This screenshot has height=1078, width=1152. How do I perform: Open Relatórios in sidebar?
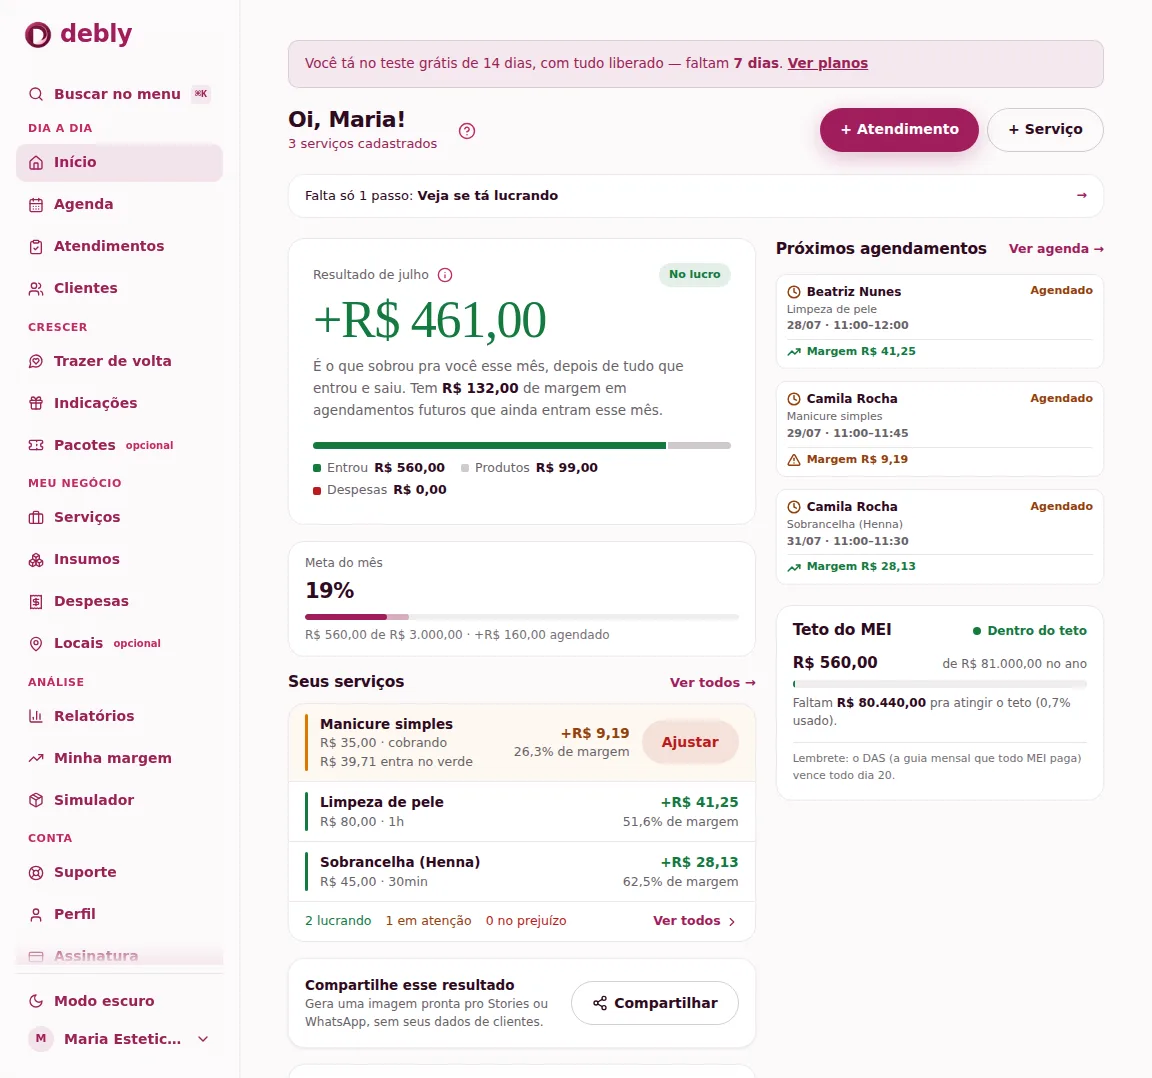(119, 716)
